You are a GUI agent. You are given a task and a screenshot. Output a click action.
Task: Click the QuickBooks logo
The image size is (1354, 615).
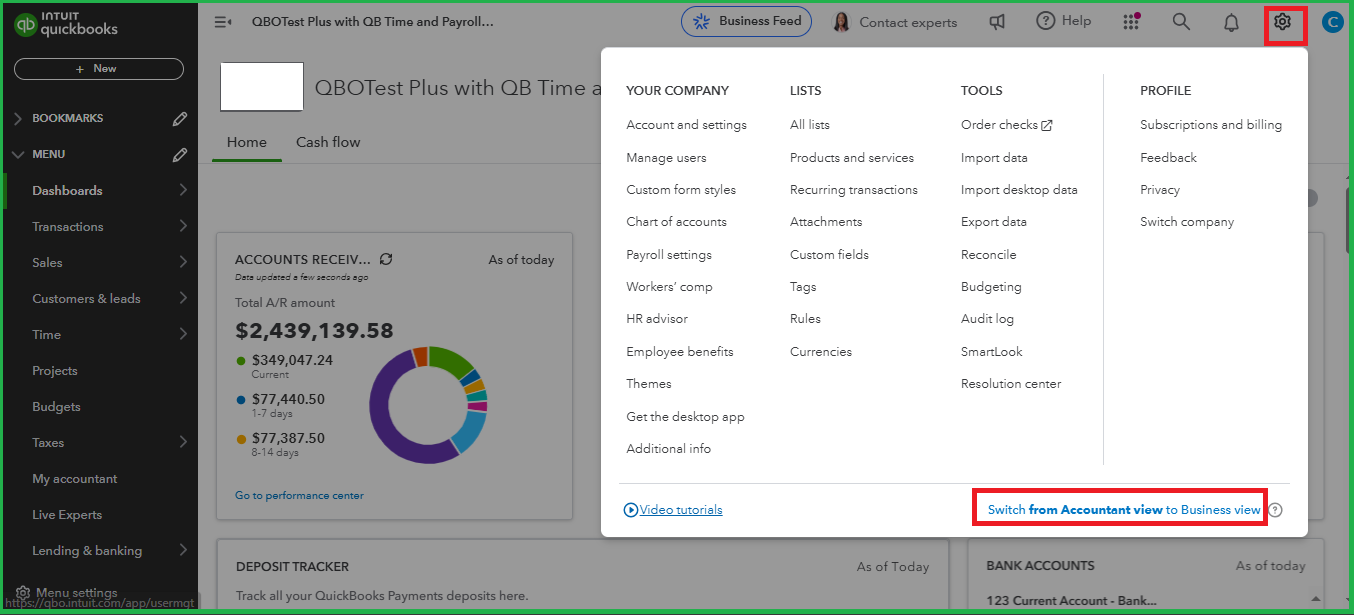click(x=66, y=26)
